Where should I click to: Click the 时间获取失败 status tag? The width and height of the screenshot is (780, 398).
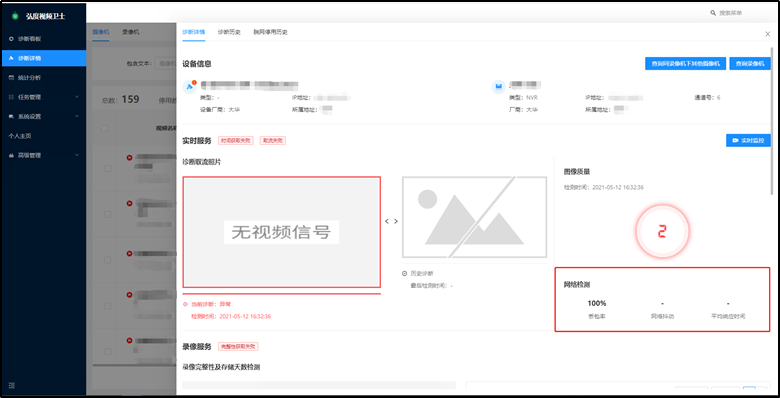236,141
